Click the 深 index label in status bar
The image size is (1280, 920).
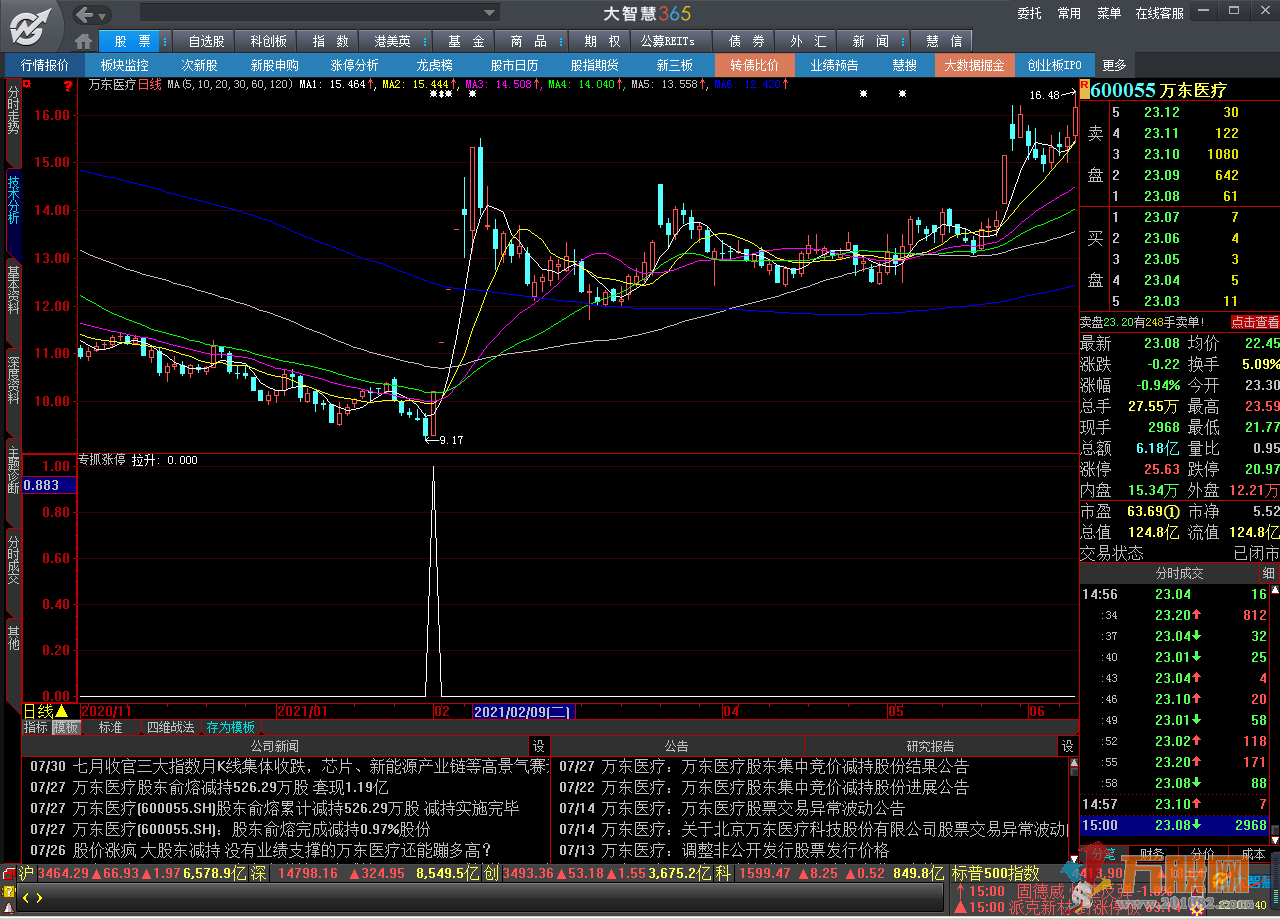pyautogui.click(x=258, y=873)
